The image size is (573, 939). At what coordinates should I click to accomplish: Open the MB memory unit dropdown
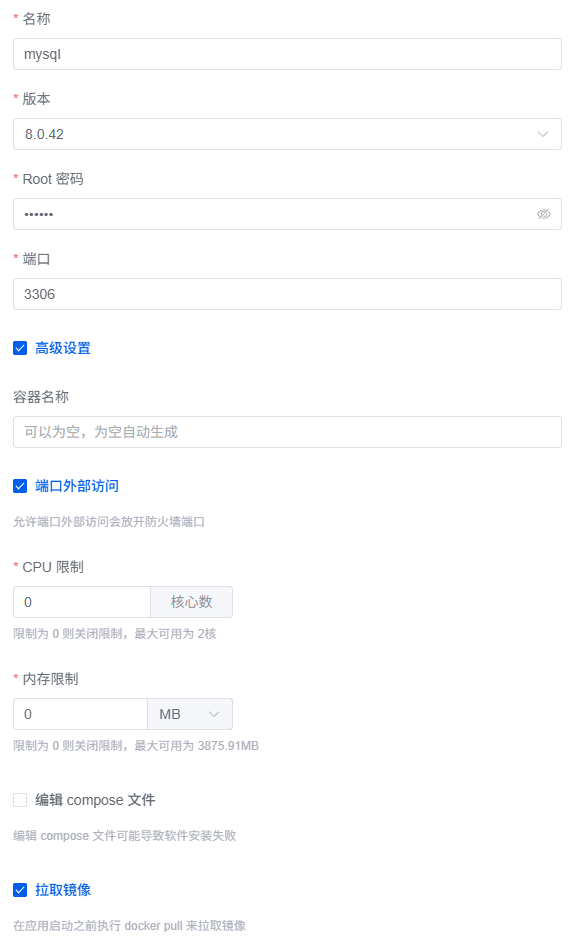pyautogui.click(x=190, y=714)
